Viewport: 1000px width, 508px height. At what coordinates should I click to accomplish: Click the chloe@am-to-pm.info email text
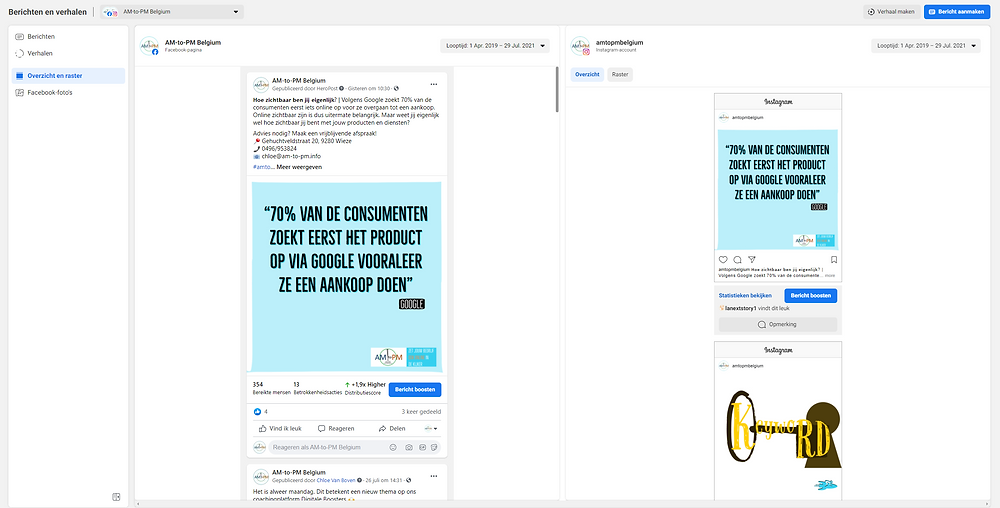[290, 156]
